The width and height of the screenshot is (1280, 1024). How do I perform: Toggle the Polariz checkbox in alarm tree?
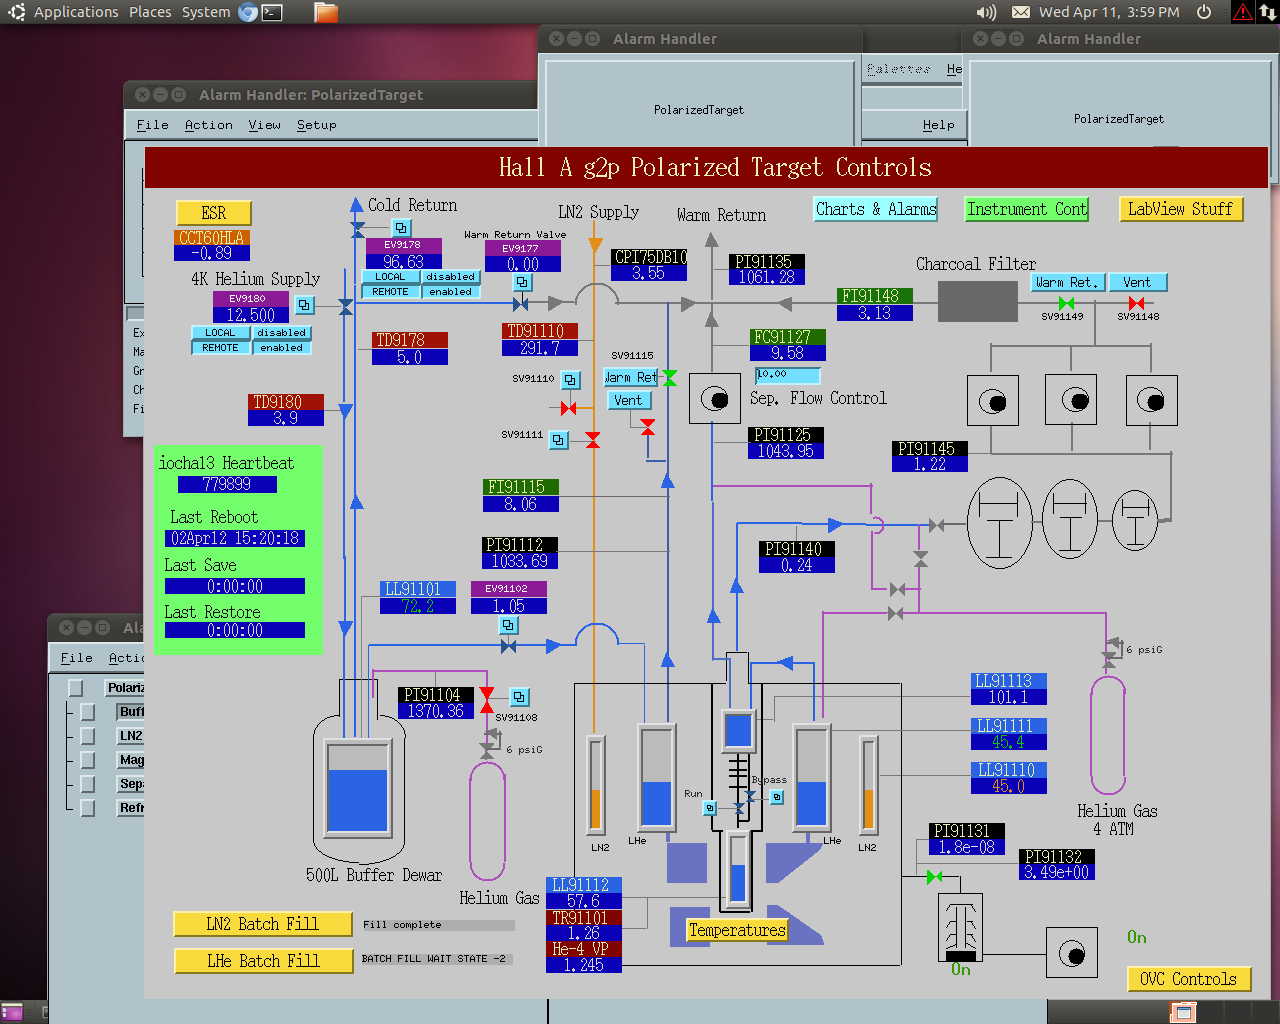click(75, 688)
